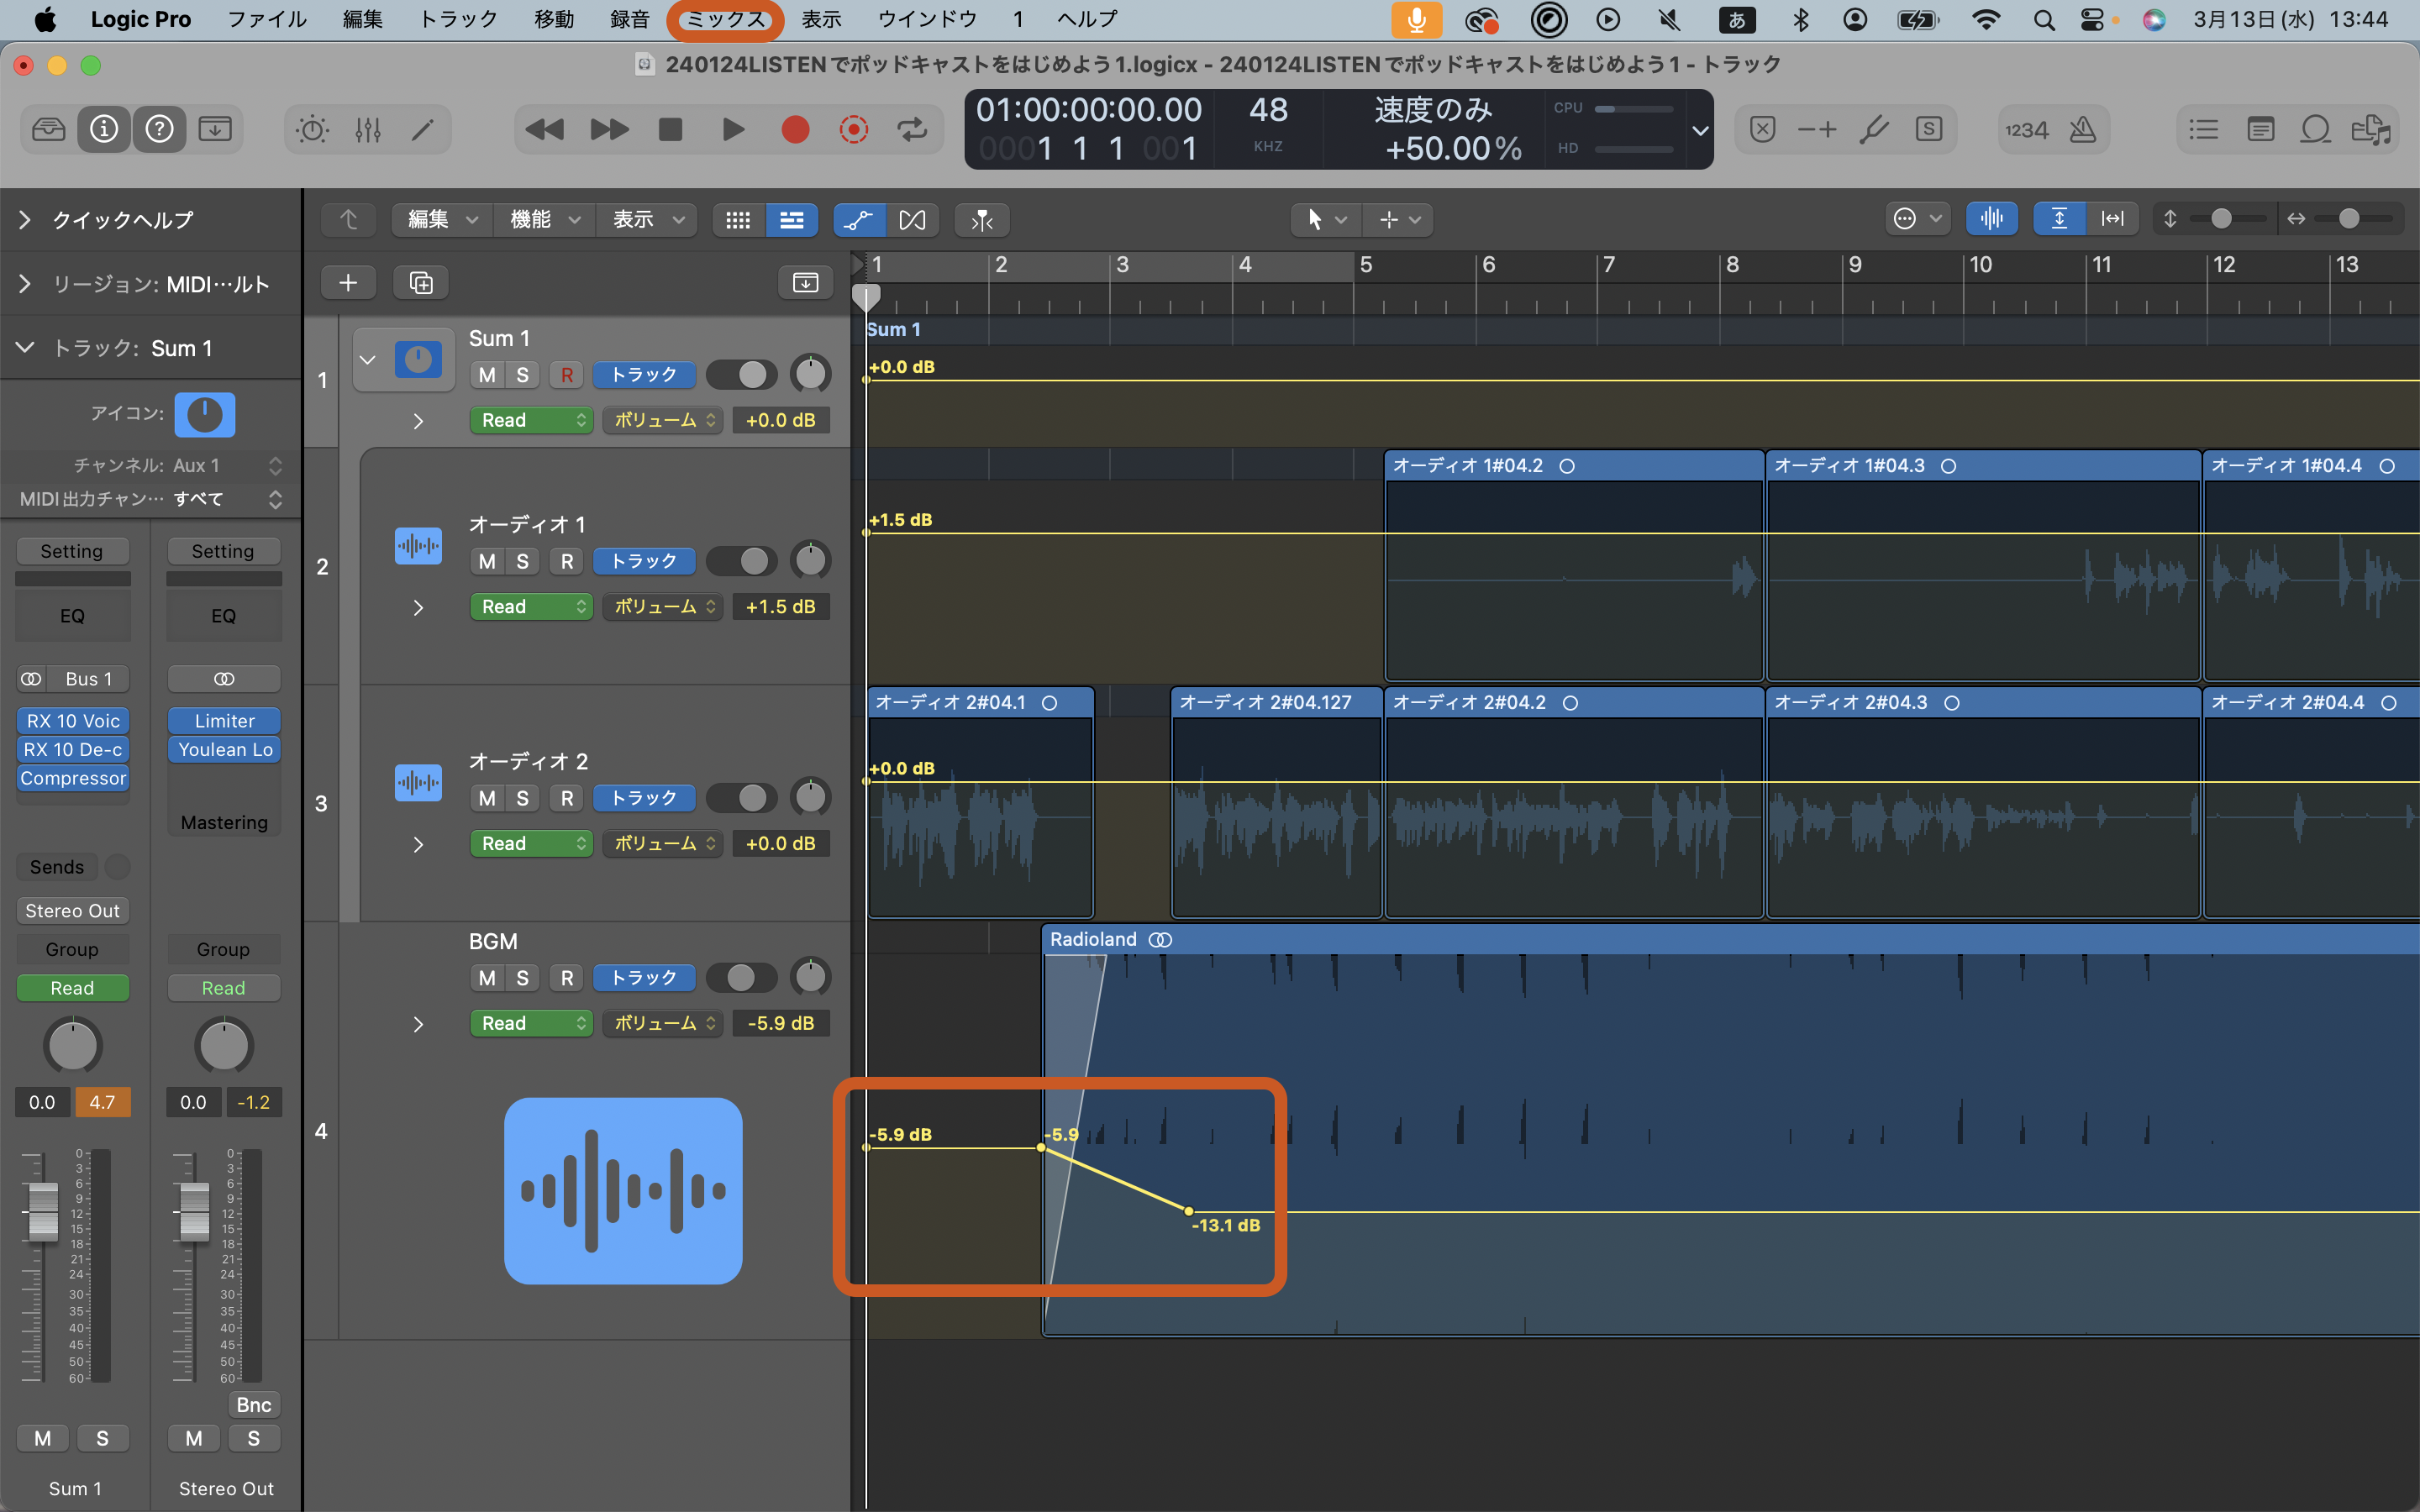This screenshot has width=2420, height=1512.
Task: Open the ヘルプ menu
Action: [x=1087, y=19]
